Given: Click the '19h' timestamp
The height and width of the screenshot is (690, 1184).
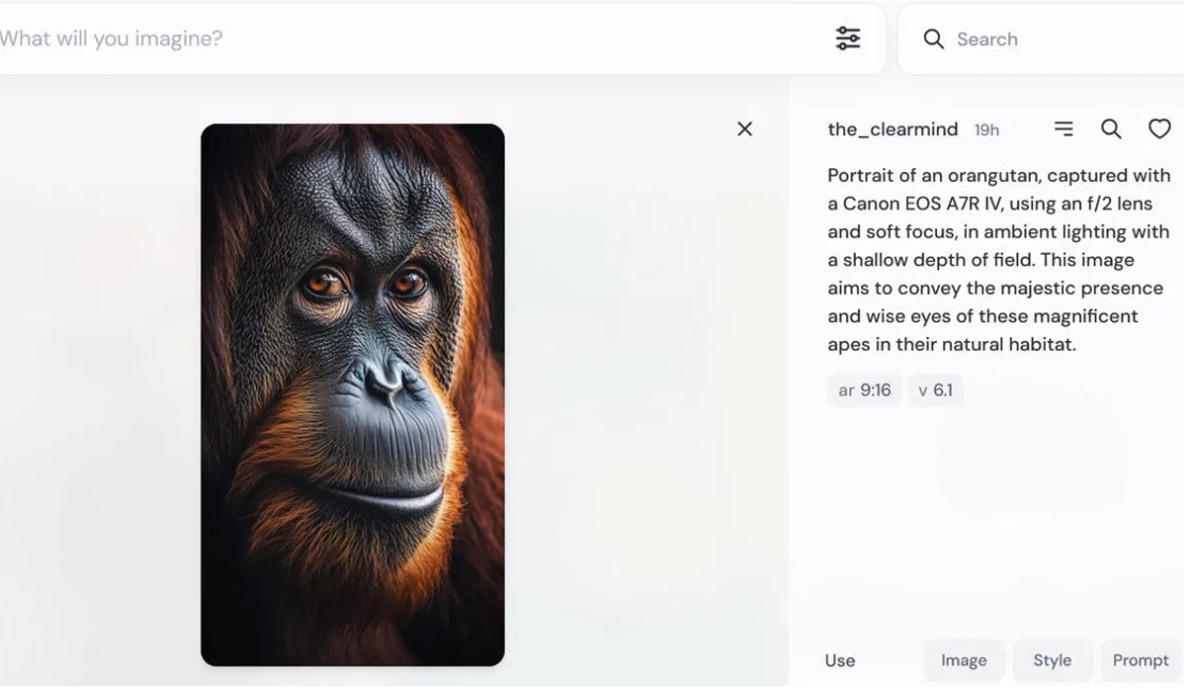Looking at the screenshot, I should [x=986, y=131].
